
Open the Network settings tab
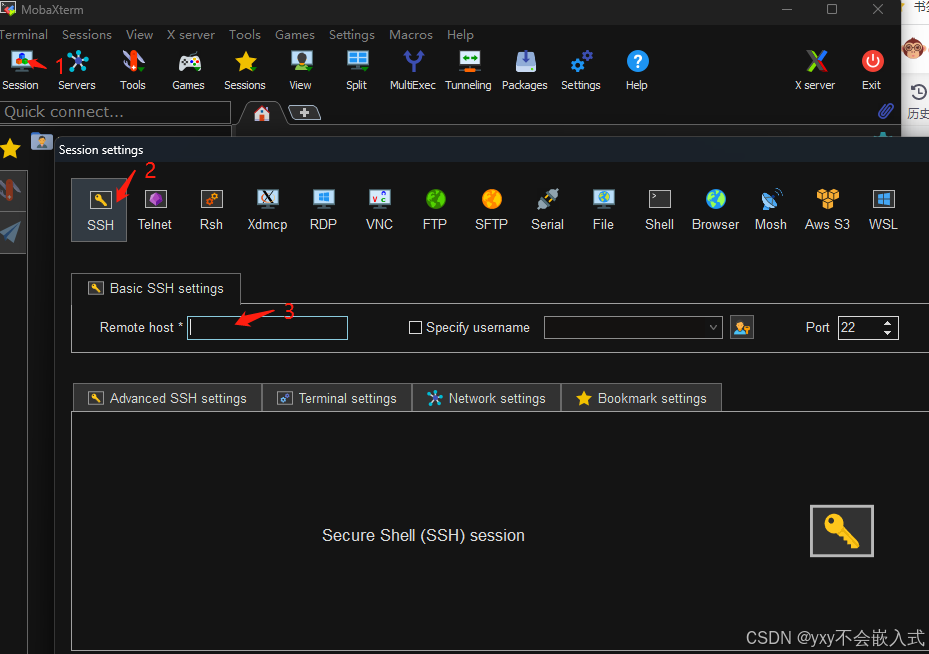(x=486, y=398)
